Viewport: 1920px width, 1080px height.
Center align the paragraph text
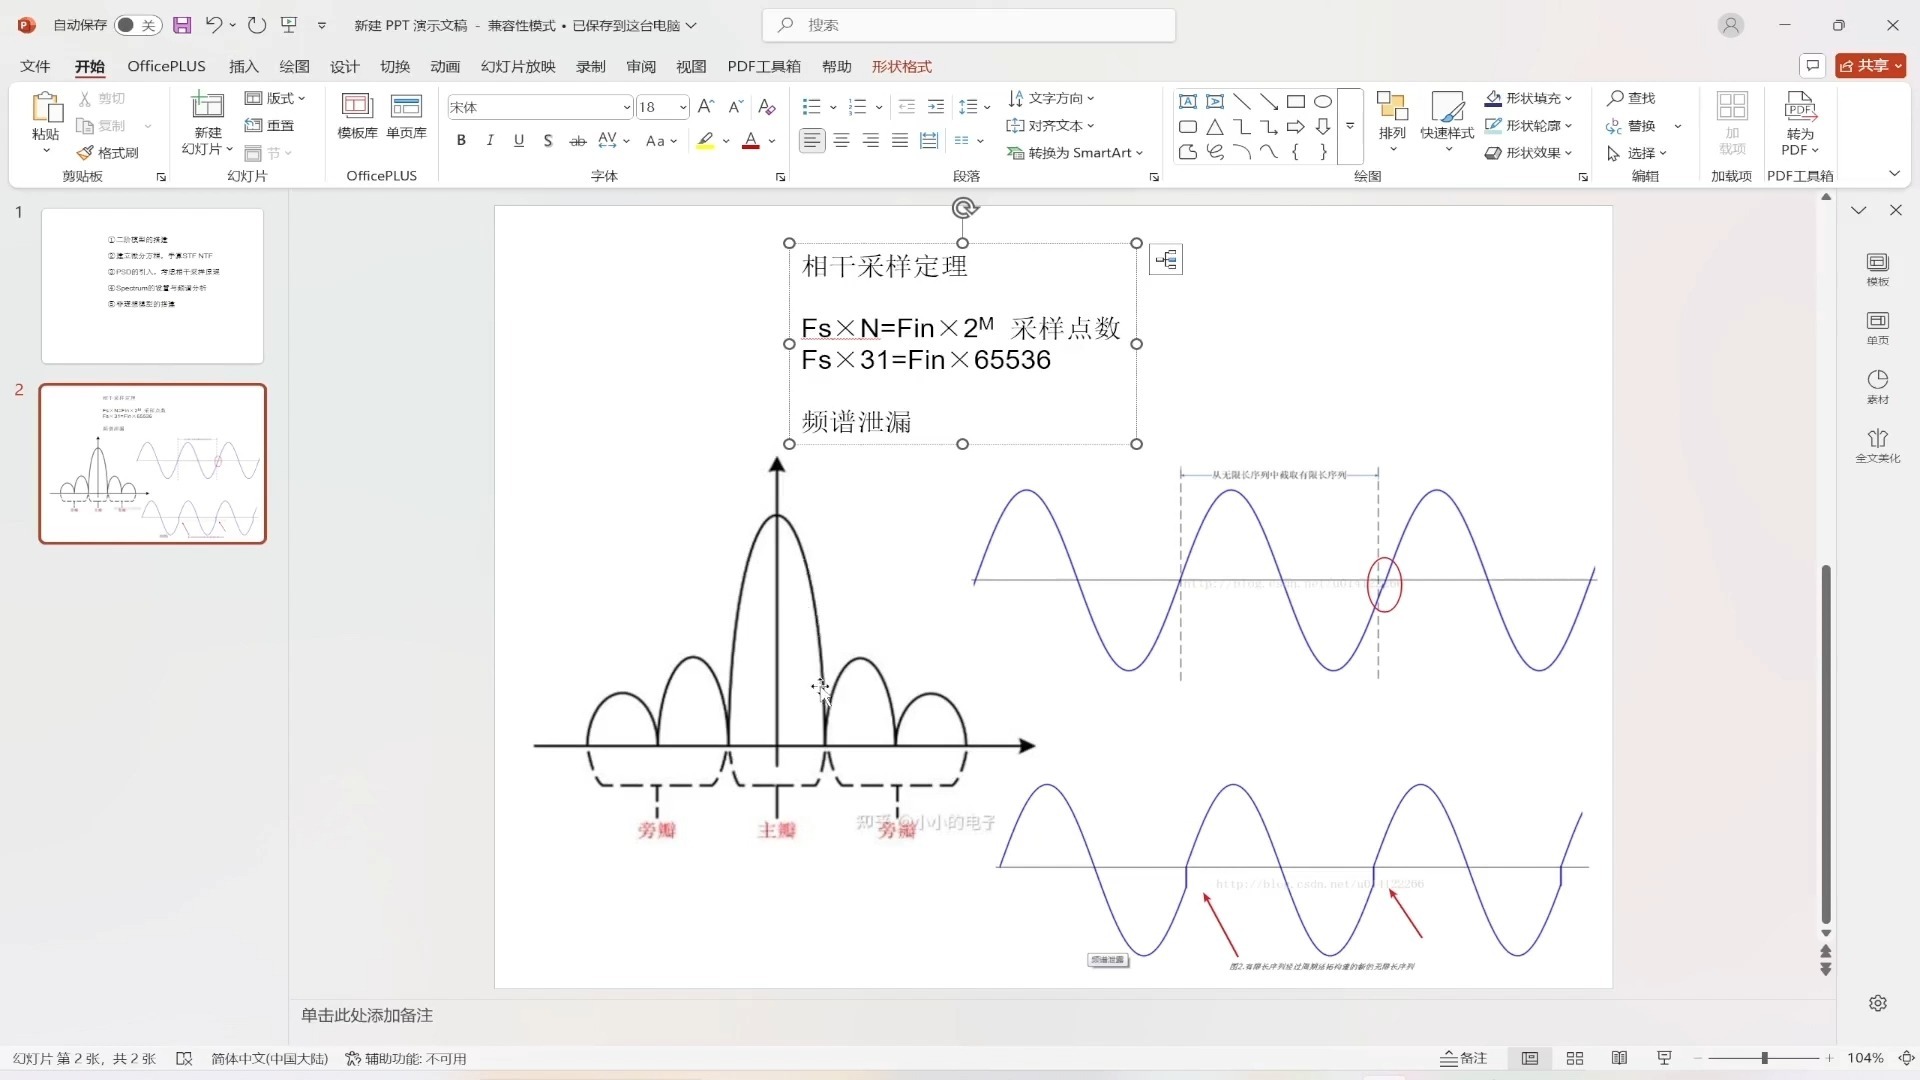click(x=841, y=141)
